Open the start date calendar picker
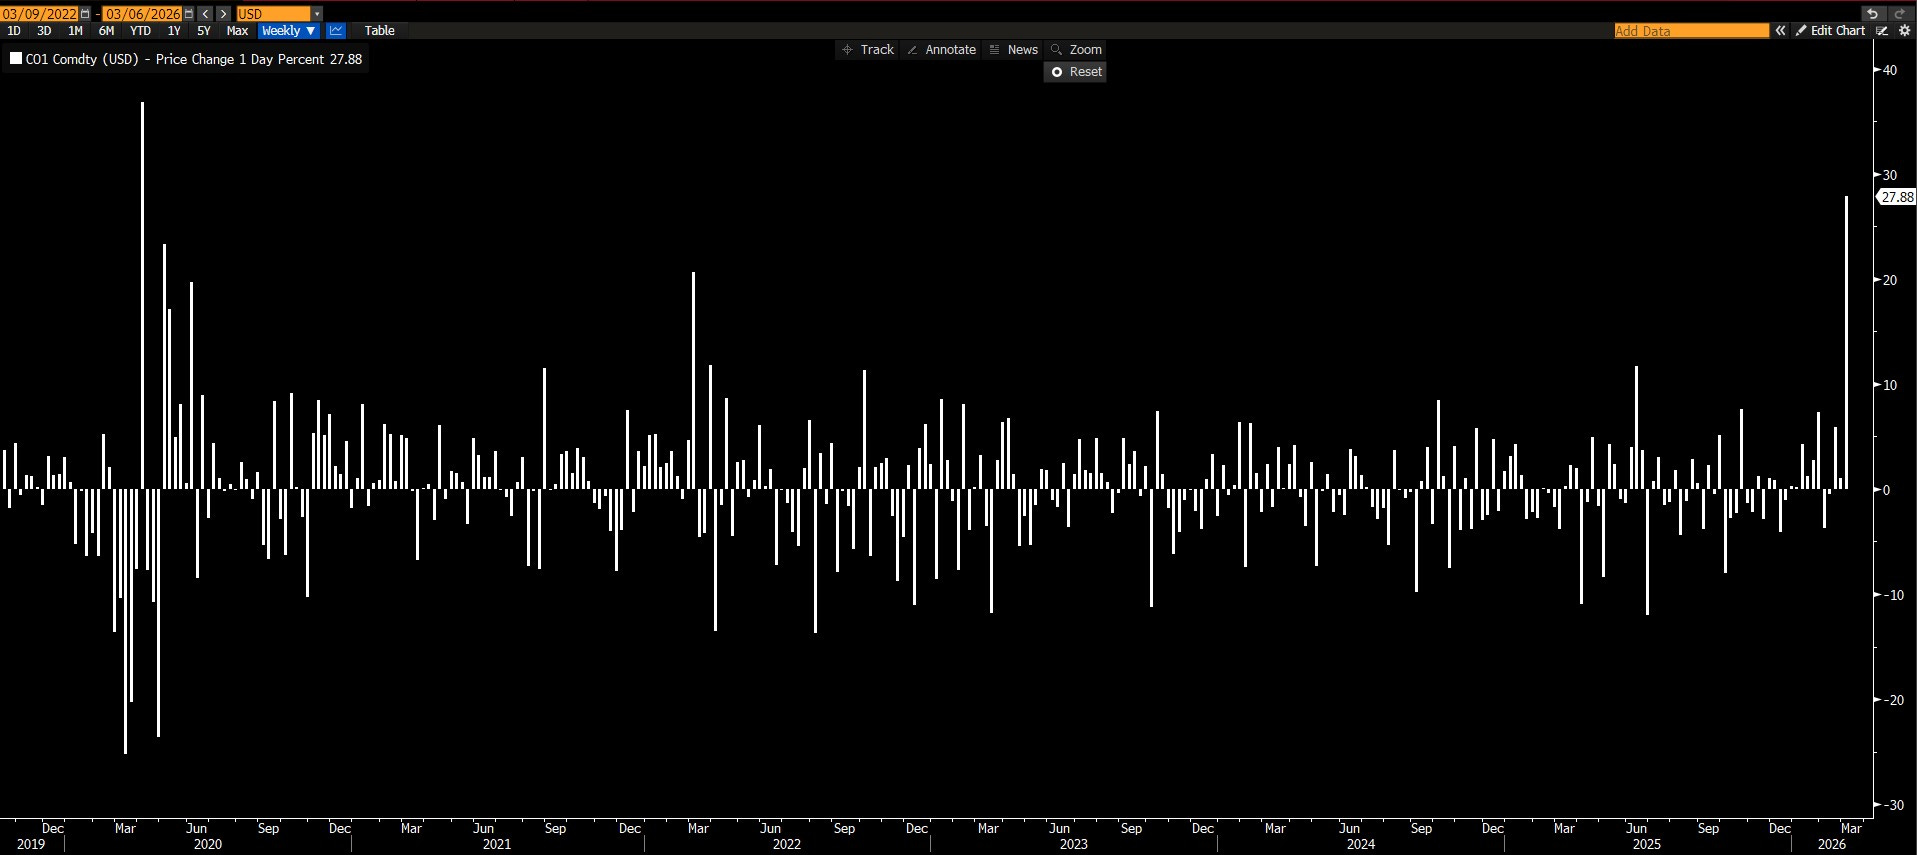This screenshot has height=855, width=1917. pyautogui.click(x=85, y=14)
